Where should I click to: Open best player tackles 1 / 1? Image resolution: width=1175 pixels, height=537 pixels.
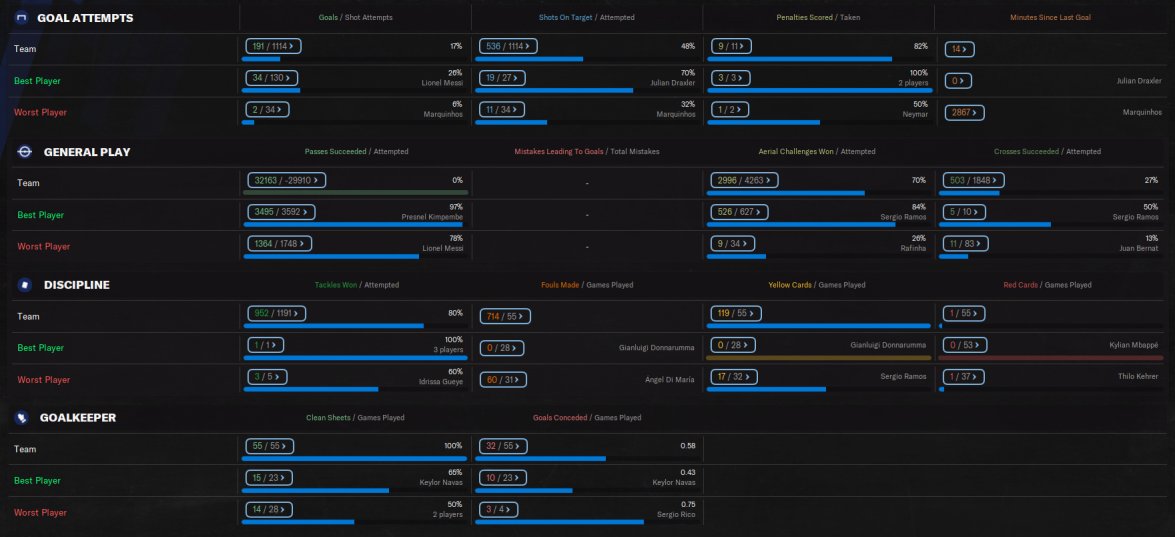click(265, 345)
